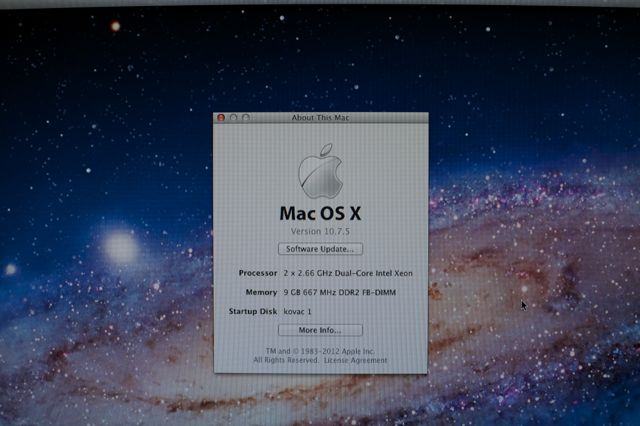Click the 'Processor' label

(x=258, y=273)
